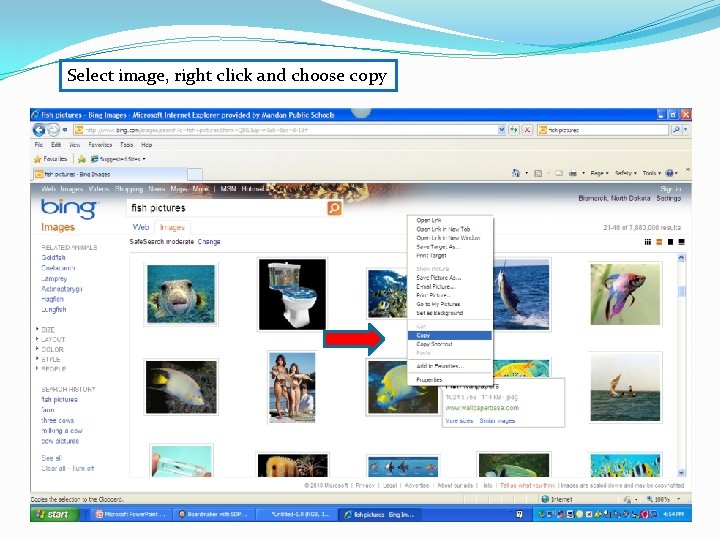The image size is (720, 540).
Task: Choose Set as Background in context menu
Action: [x=450, y=313]
